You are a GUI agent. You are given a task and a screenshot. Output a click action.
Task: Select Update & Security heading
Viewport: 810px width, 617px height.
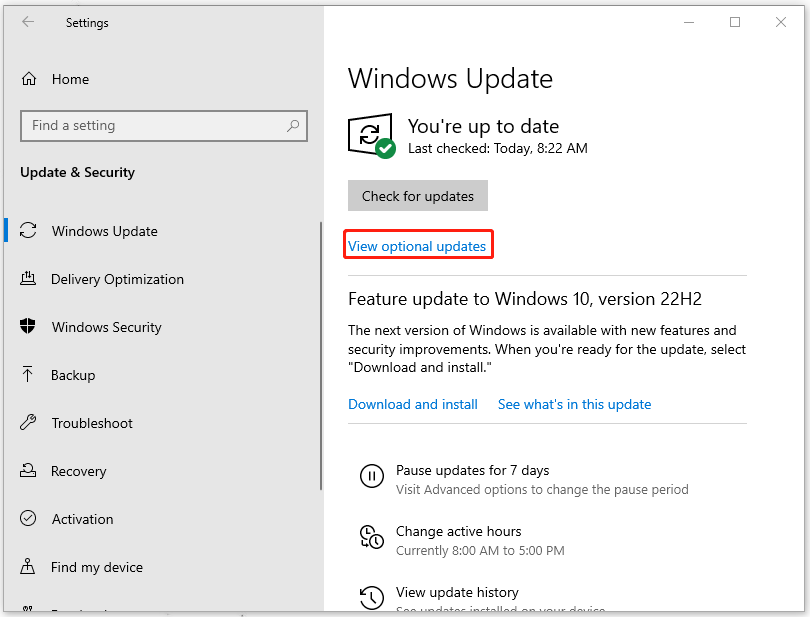tap(77, 172)
